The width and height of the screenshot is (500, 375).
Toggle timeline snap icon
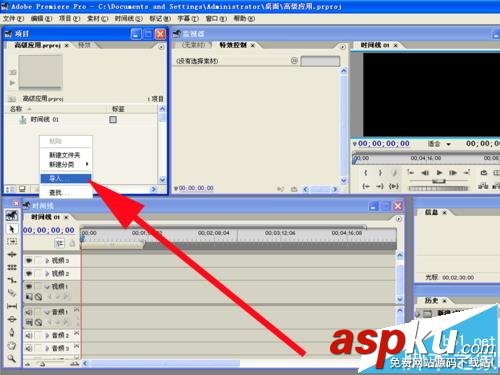(59, 244)
